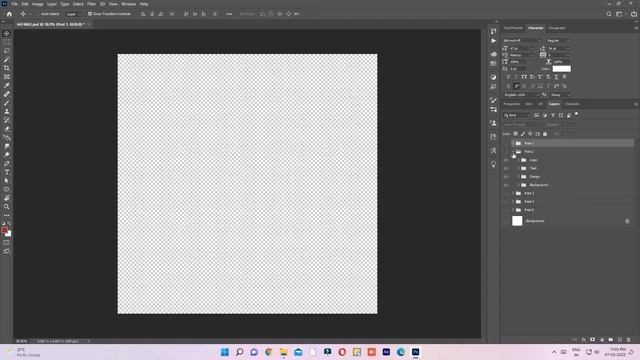Open the Learn lightbulb panel icon
640x360 pixels.
click(x=493, y=164)
